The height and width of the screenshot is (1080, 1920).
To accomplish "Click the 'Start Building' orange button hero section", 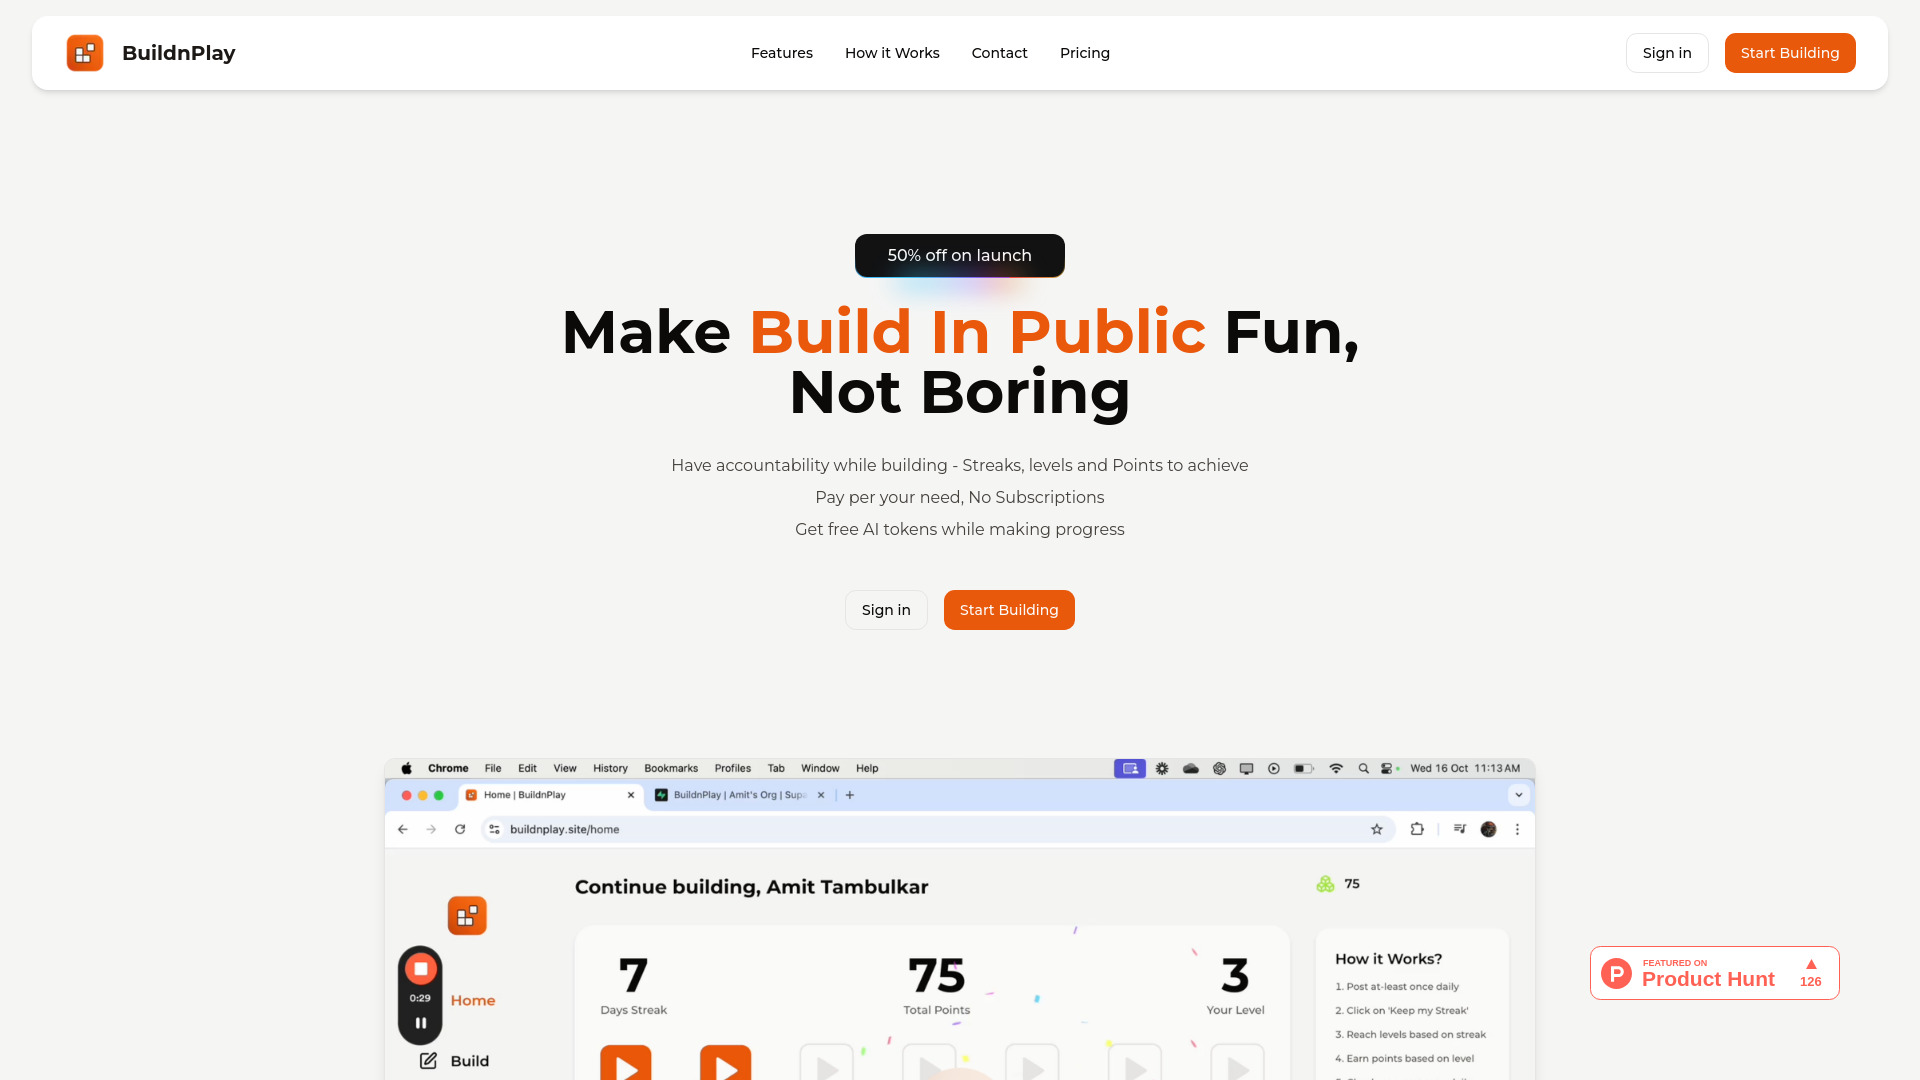I will tap(1009, 609).
